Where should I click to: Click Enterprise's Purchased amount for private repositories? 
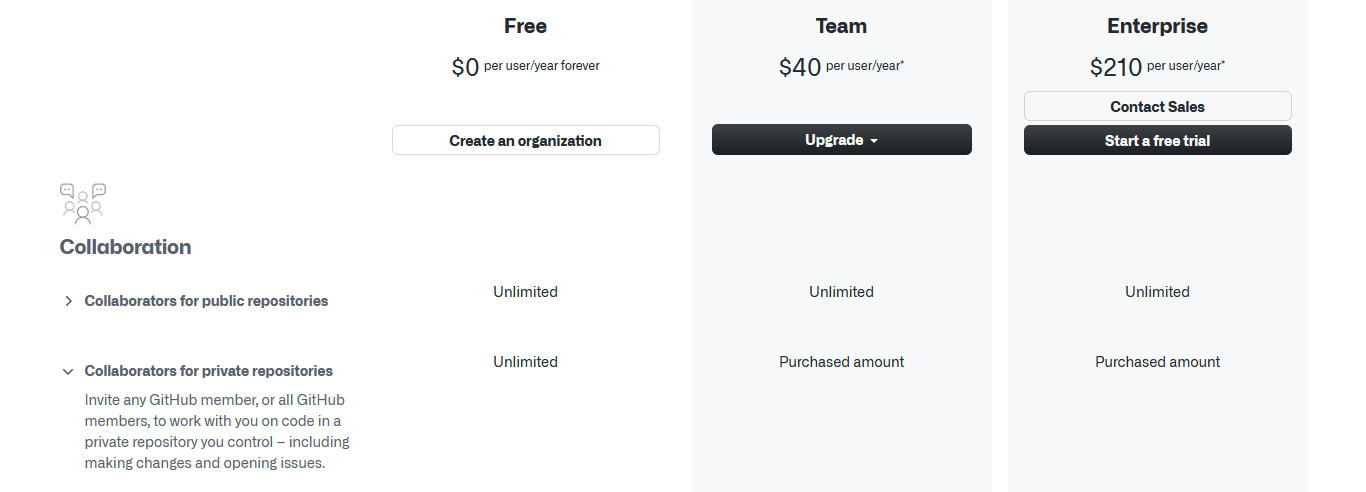coord(1158,362)
